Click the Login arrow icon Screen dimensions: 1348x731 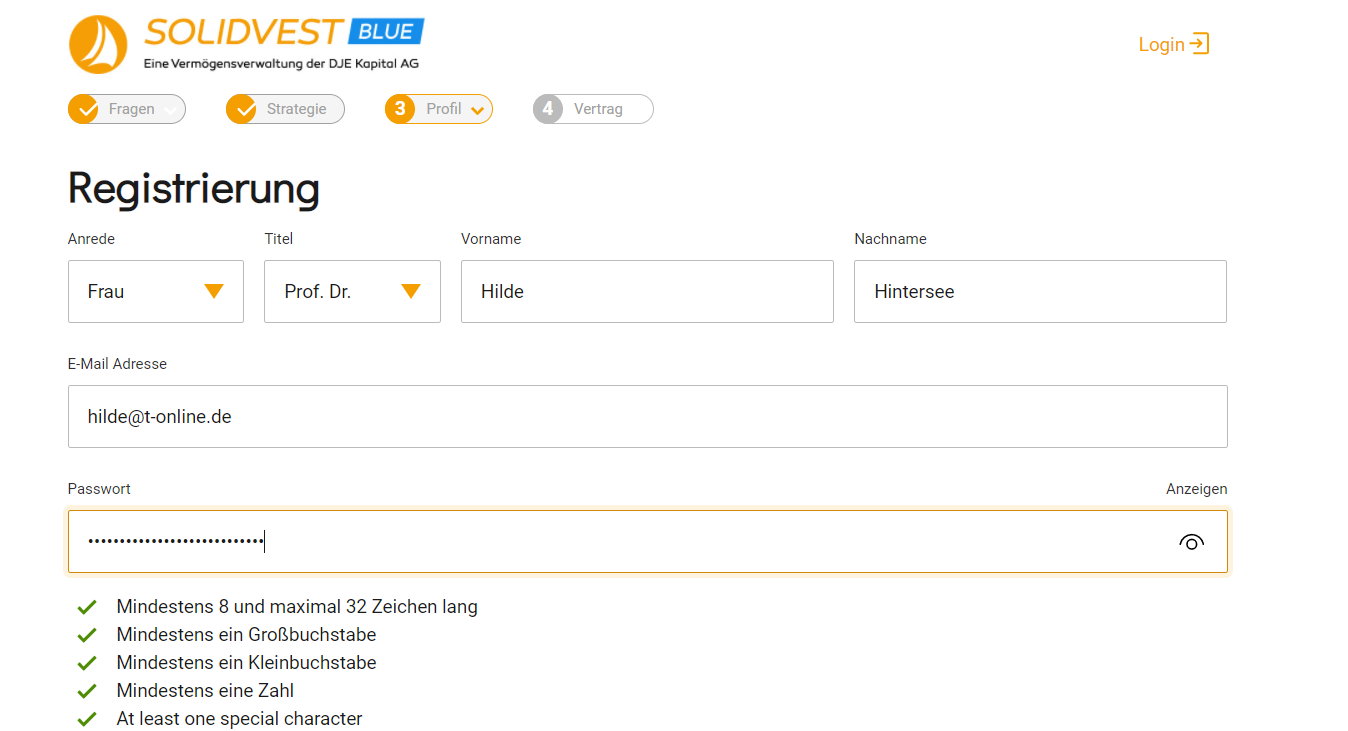[x=1199, y=44]
